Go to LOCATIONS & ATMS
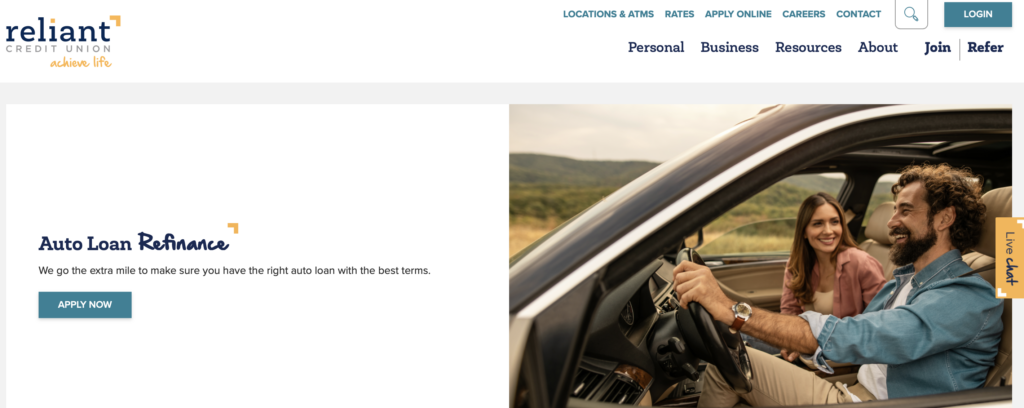The height and width of the screenshot is (408, 1024). [608, 14]
